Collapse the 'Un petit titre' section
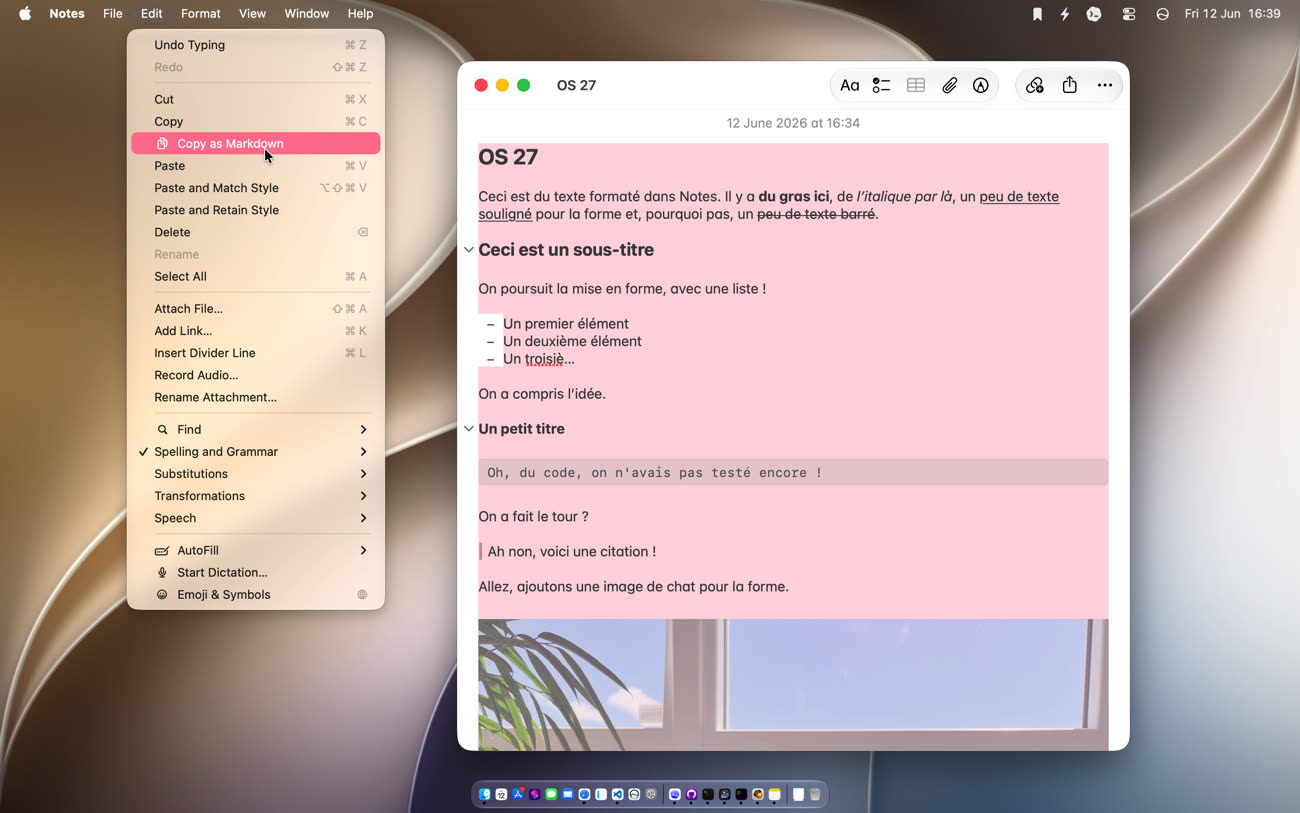The height and width of the screenshot is (813, 1300). [468, 429]
